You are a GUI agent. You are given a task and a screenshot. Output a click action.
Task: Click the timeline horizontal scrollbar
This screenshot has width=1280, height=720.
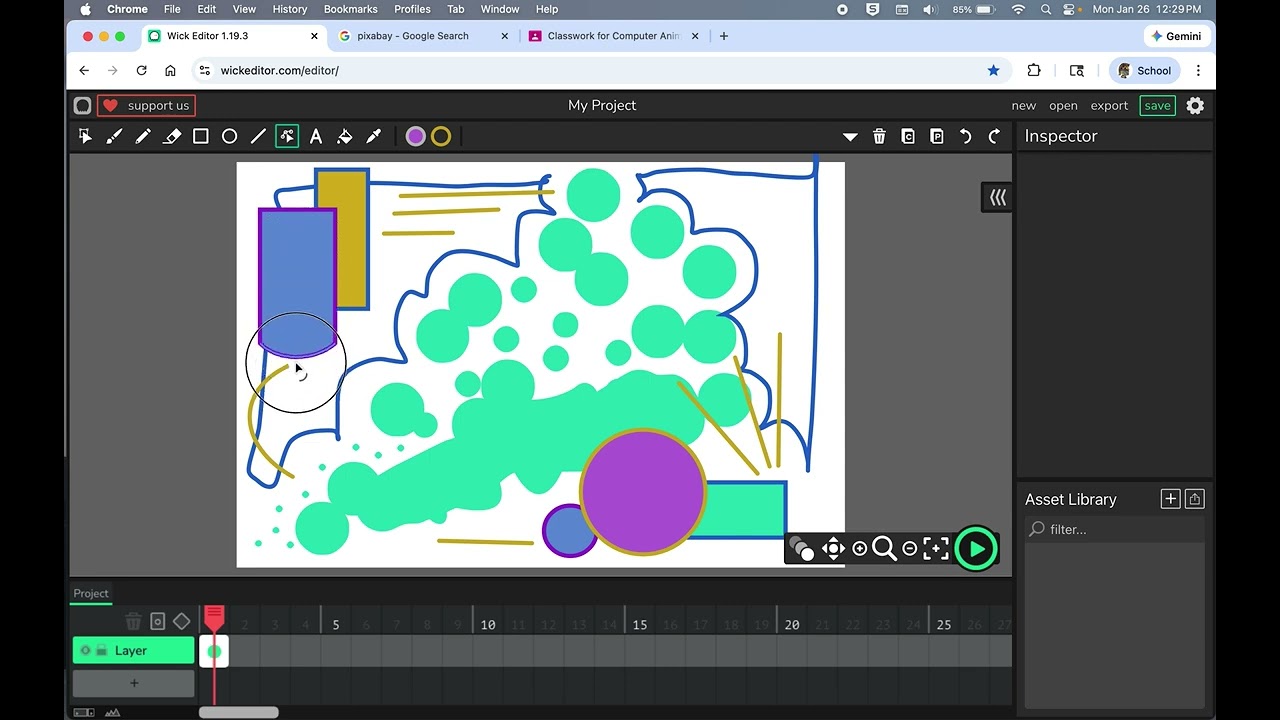(239, 712)
